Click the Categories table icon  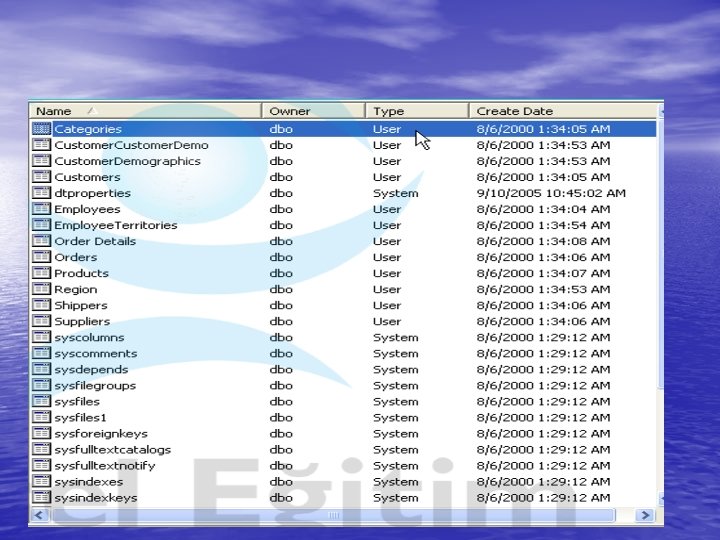[41, 129]
